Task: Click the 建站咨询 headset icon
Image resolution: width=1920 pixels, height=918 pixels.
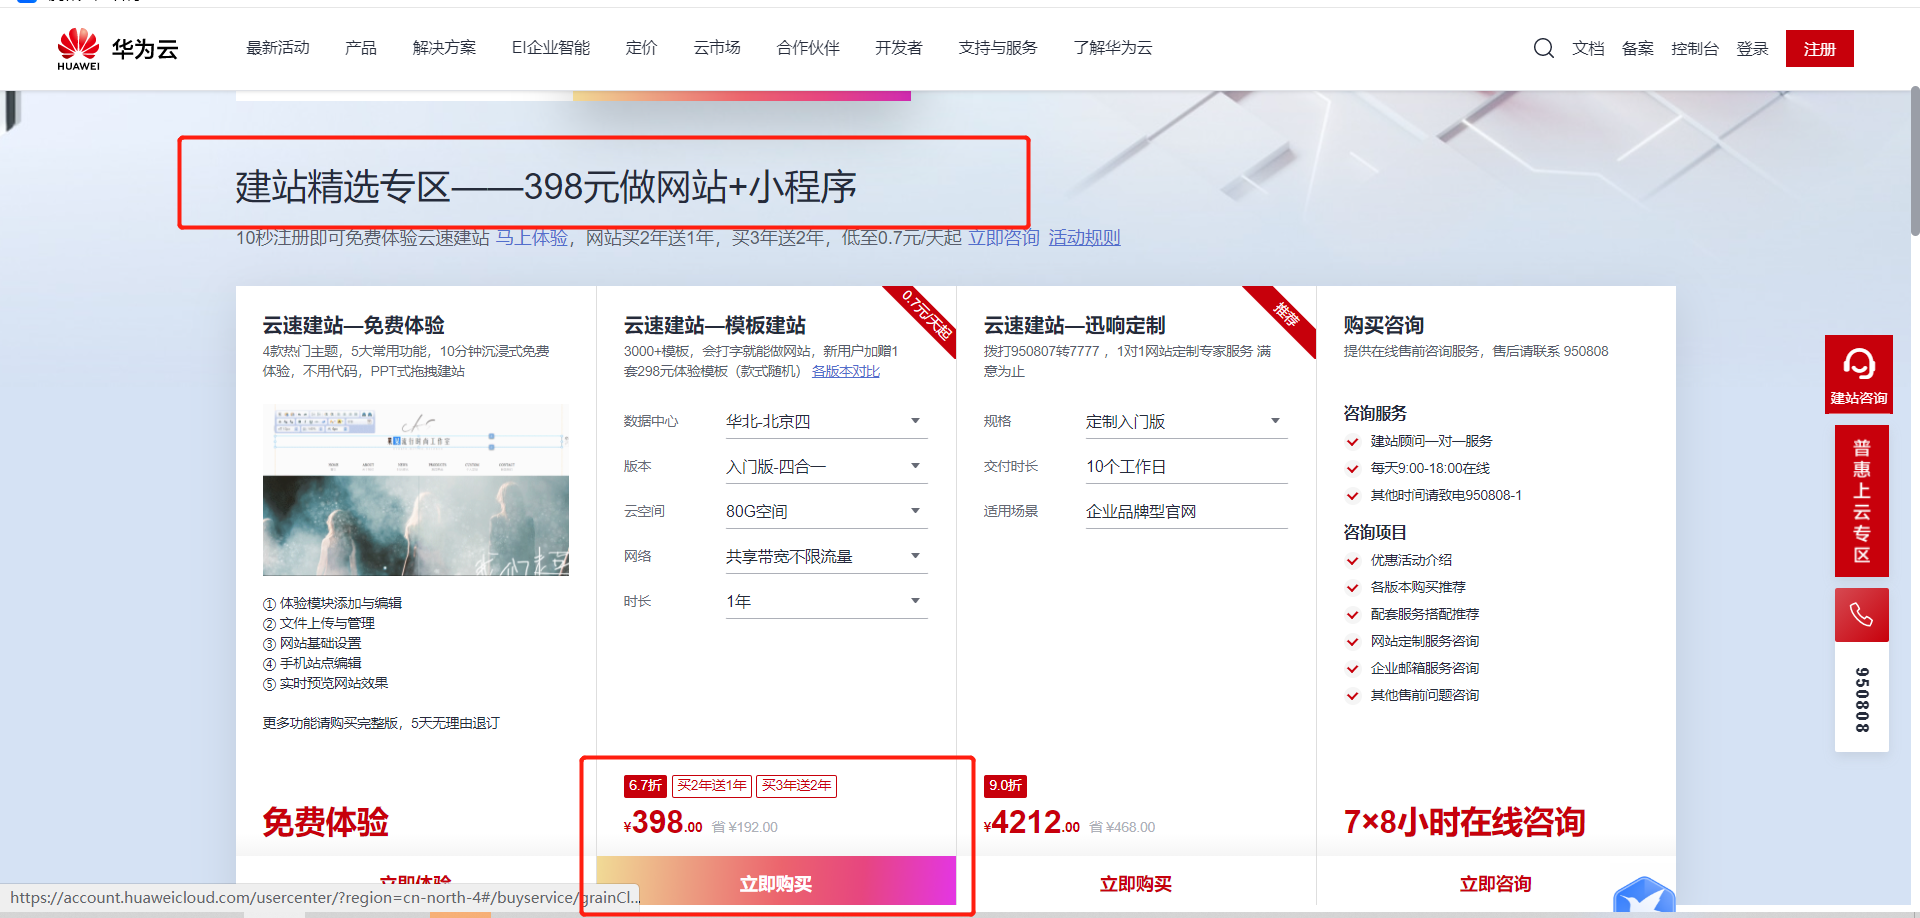Action: (1859, 373)
